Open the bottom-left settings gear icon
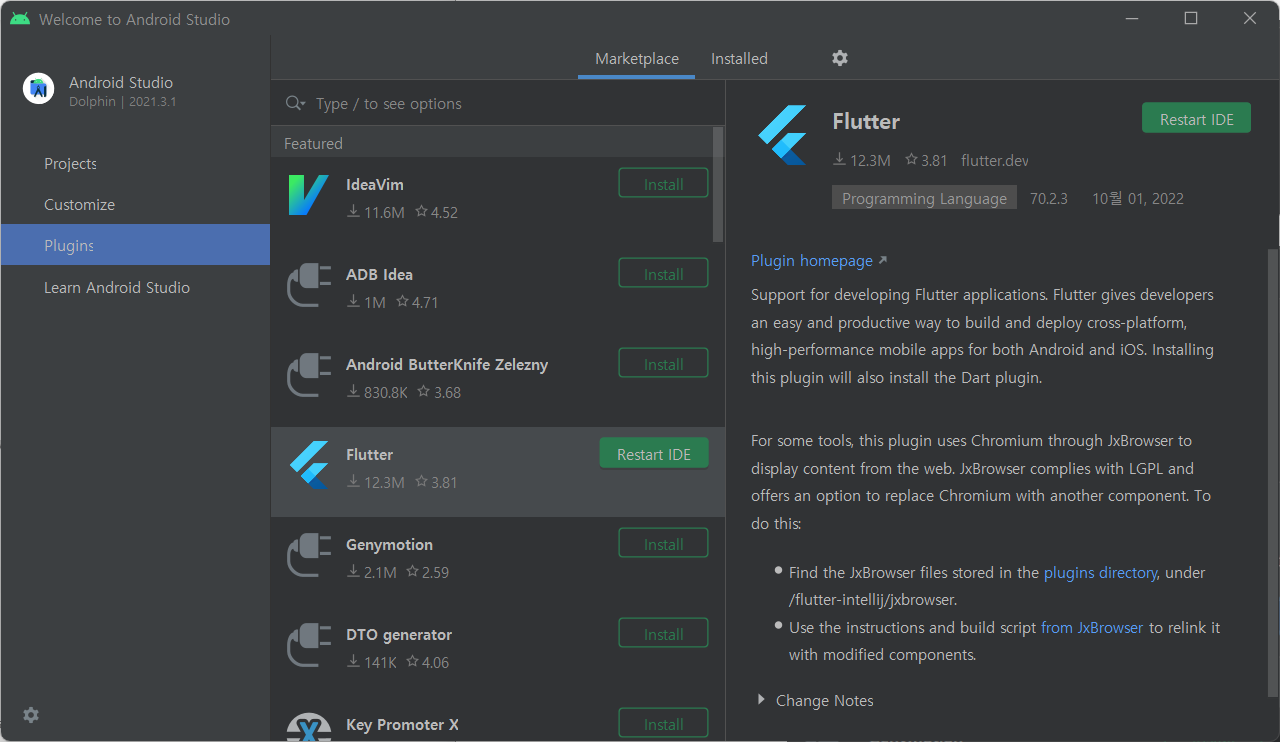 click(x=31, y=715)
